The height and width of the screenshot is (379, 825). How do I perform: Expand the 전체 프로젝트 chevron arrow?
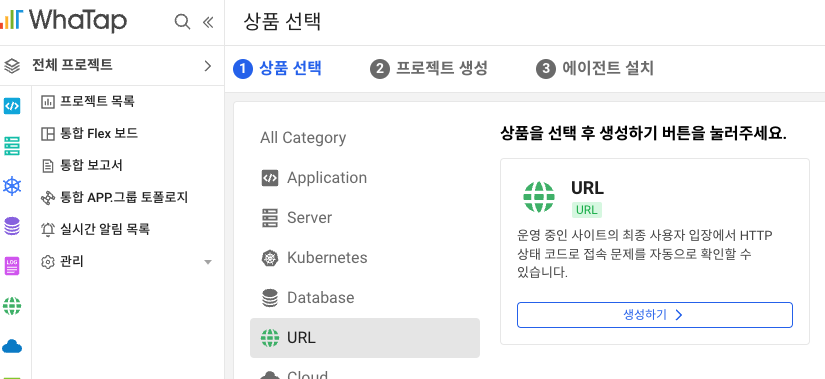point(207,66)
